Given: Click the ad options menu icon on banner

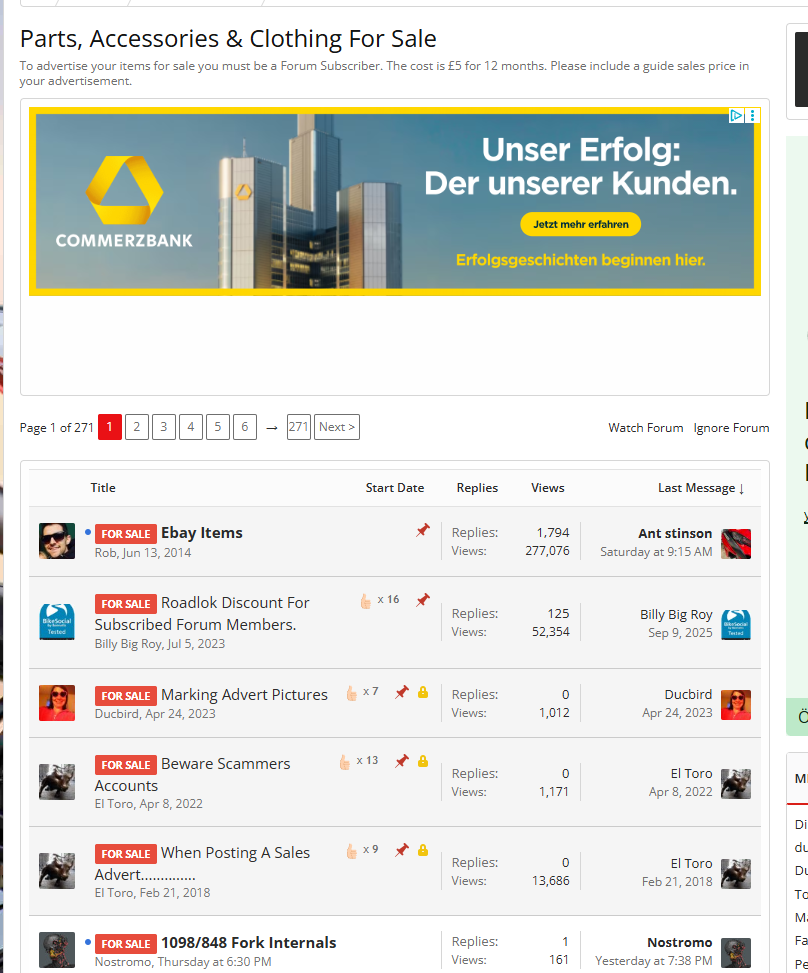Looking at the screenshot, I should pos(753,116).
